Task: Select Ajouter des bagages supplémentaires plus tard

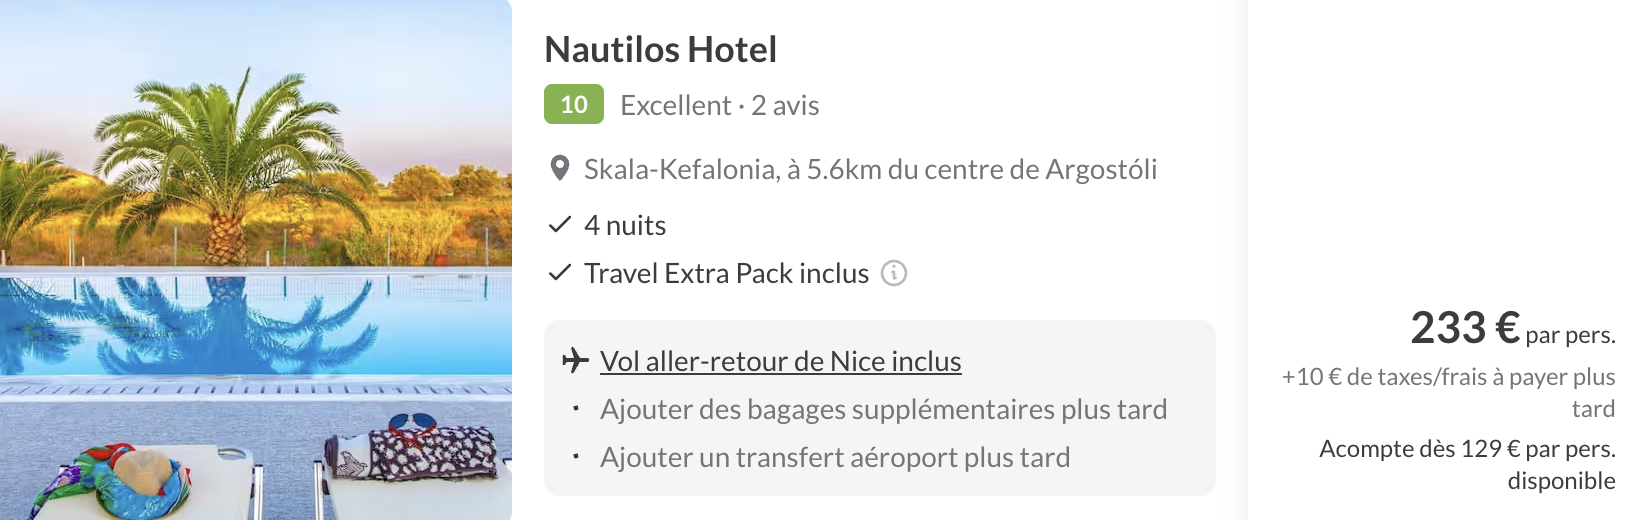Action: tap(883, 409)
